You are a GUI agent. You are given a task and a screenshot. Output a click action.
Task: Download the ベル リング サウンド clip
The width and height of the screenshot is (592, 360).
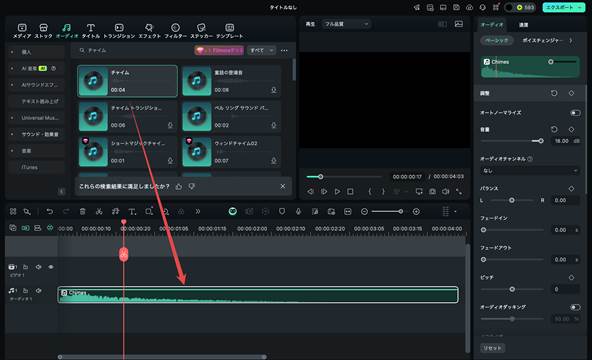click(274, 125)
